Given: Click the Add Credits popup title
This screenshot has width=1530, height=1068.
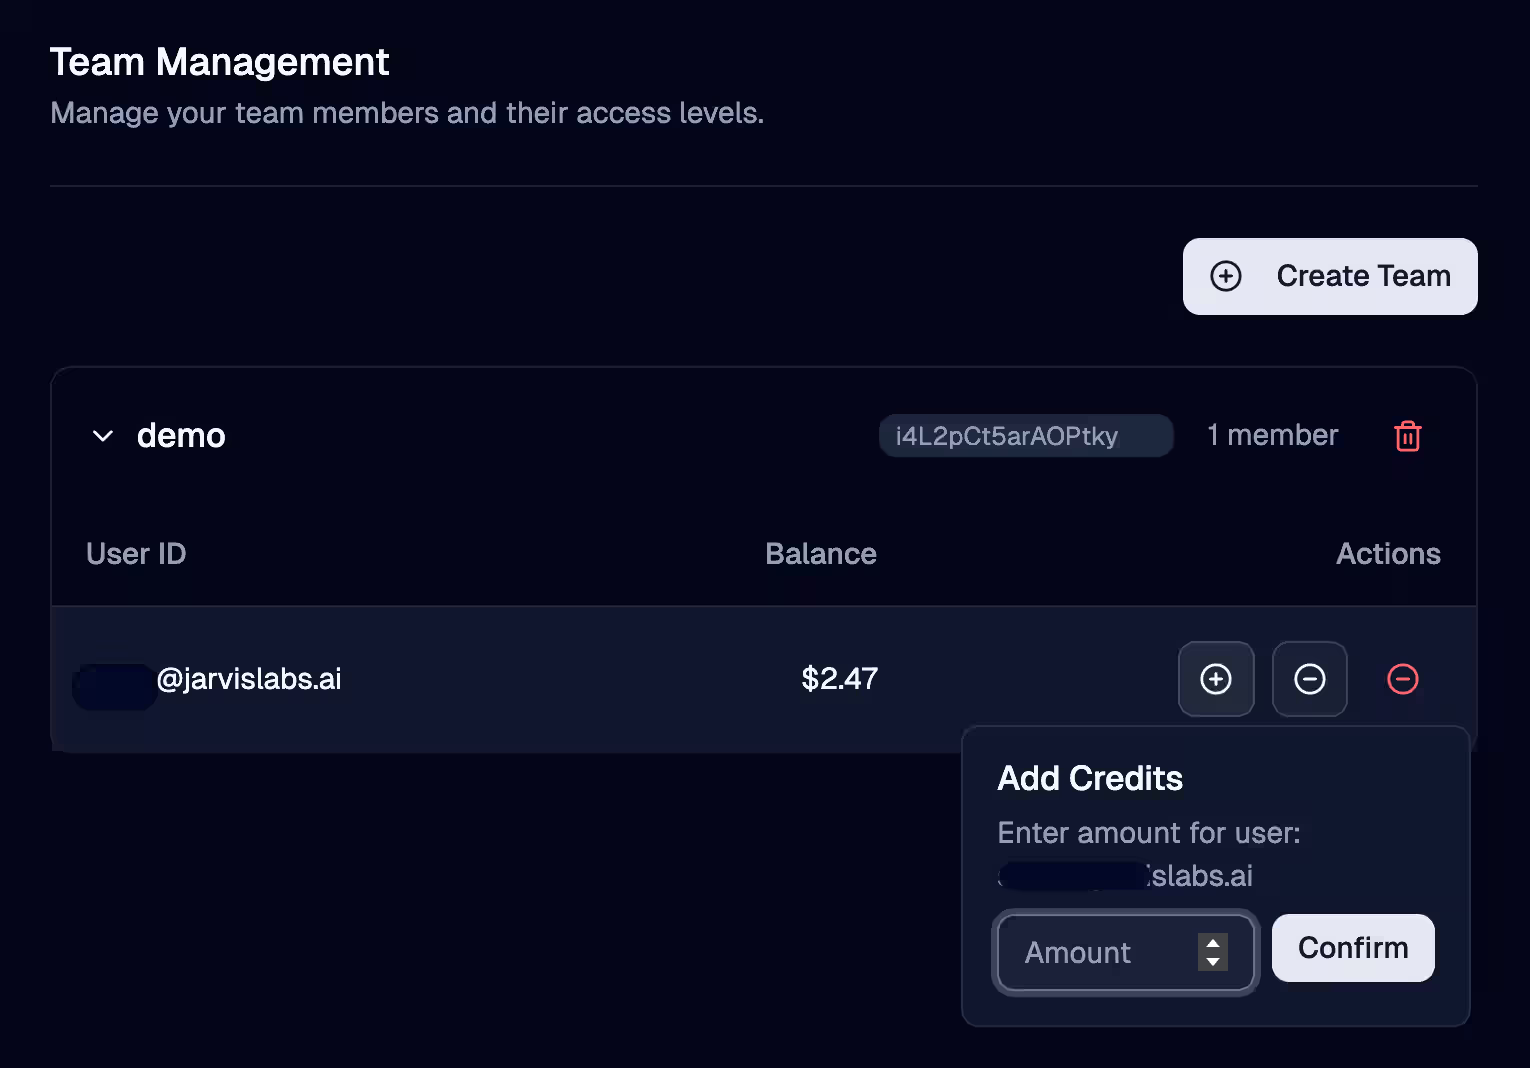Looking at the screenshot, I should 1090,778.
